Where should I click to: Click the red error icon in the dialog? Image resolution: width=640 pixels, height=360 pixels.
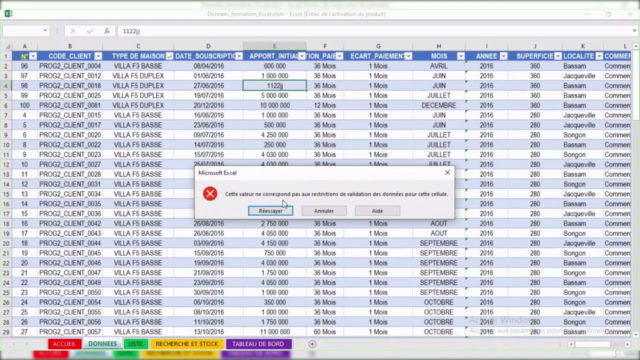pyautogui.click(x=210, y=193)
